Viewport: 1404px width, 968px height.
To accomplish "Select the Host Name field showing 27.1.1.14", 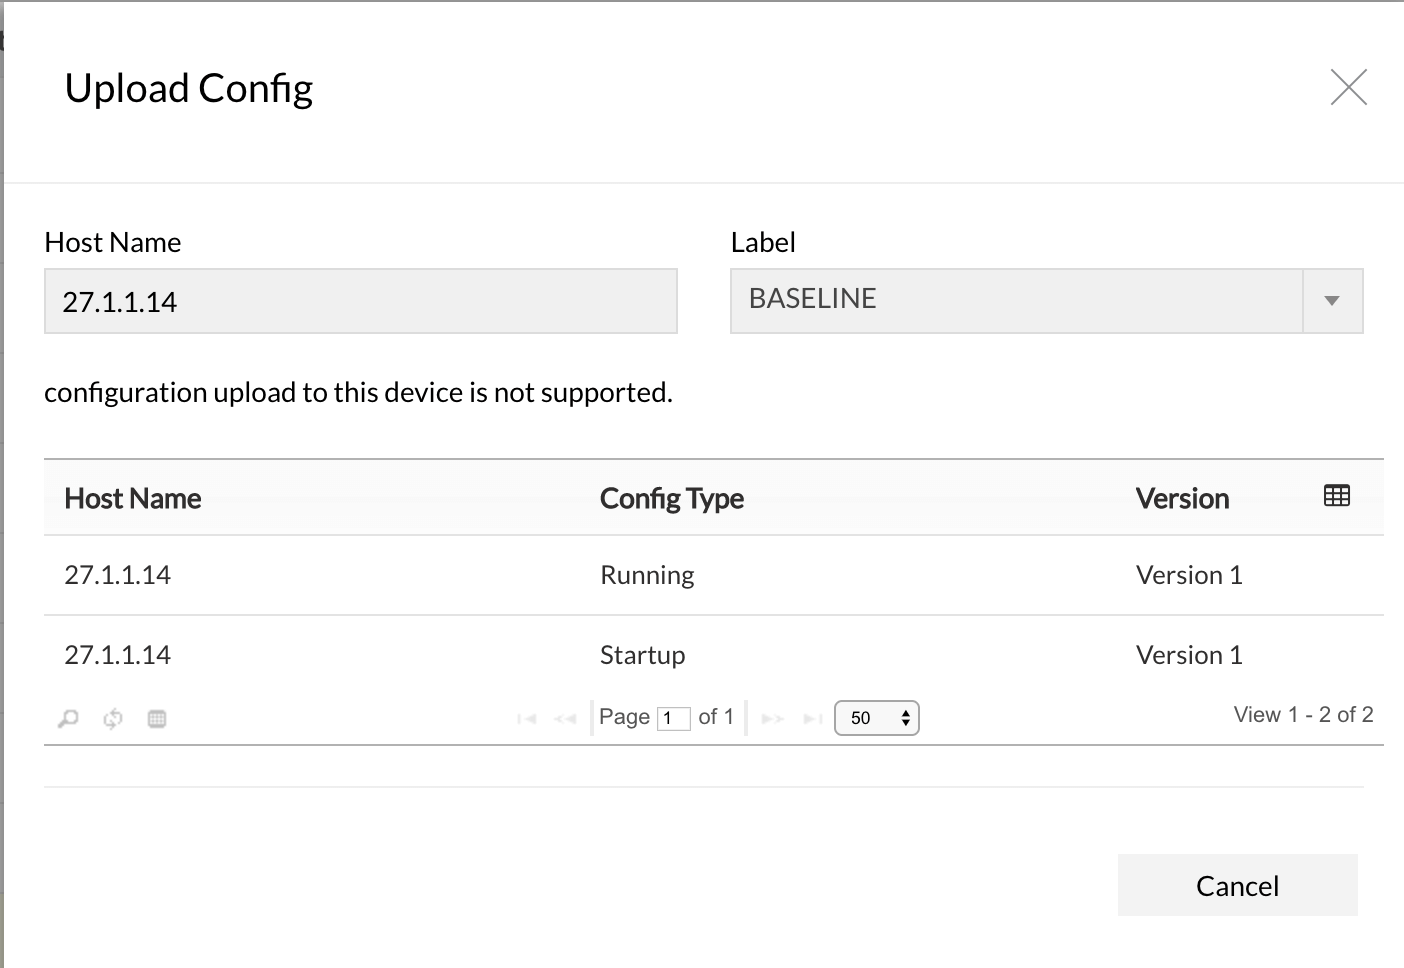I will [x=360, y=300].
